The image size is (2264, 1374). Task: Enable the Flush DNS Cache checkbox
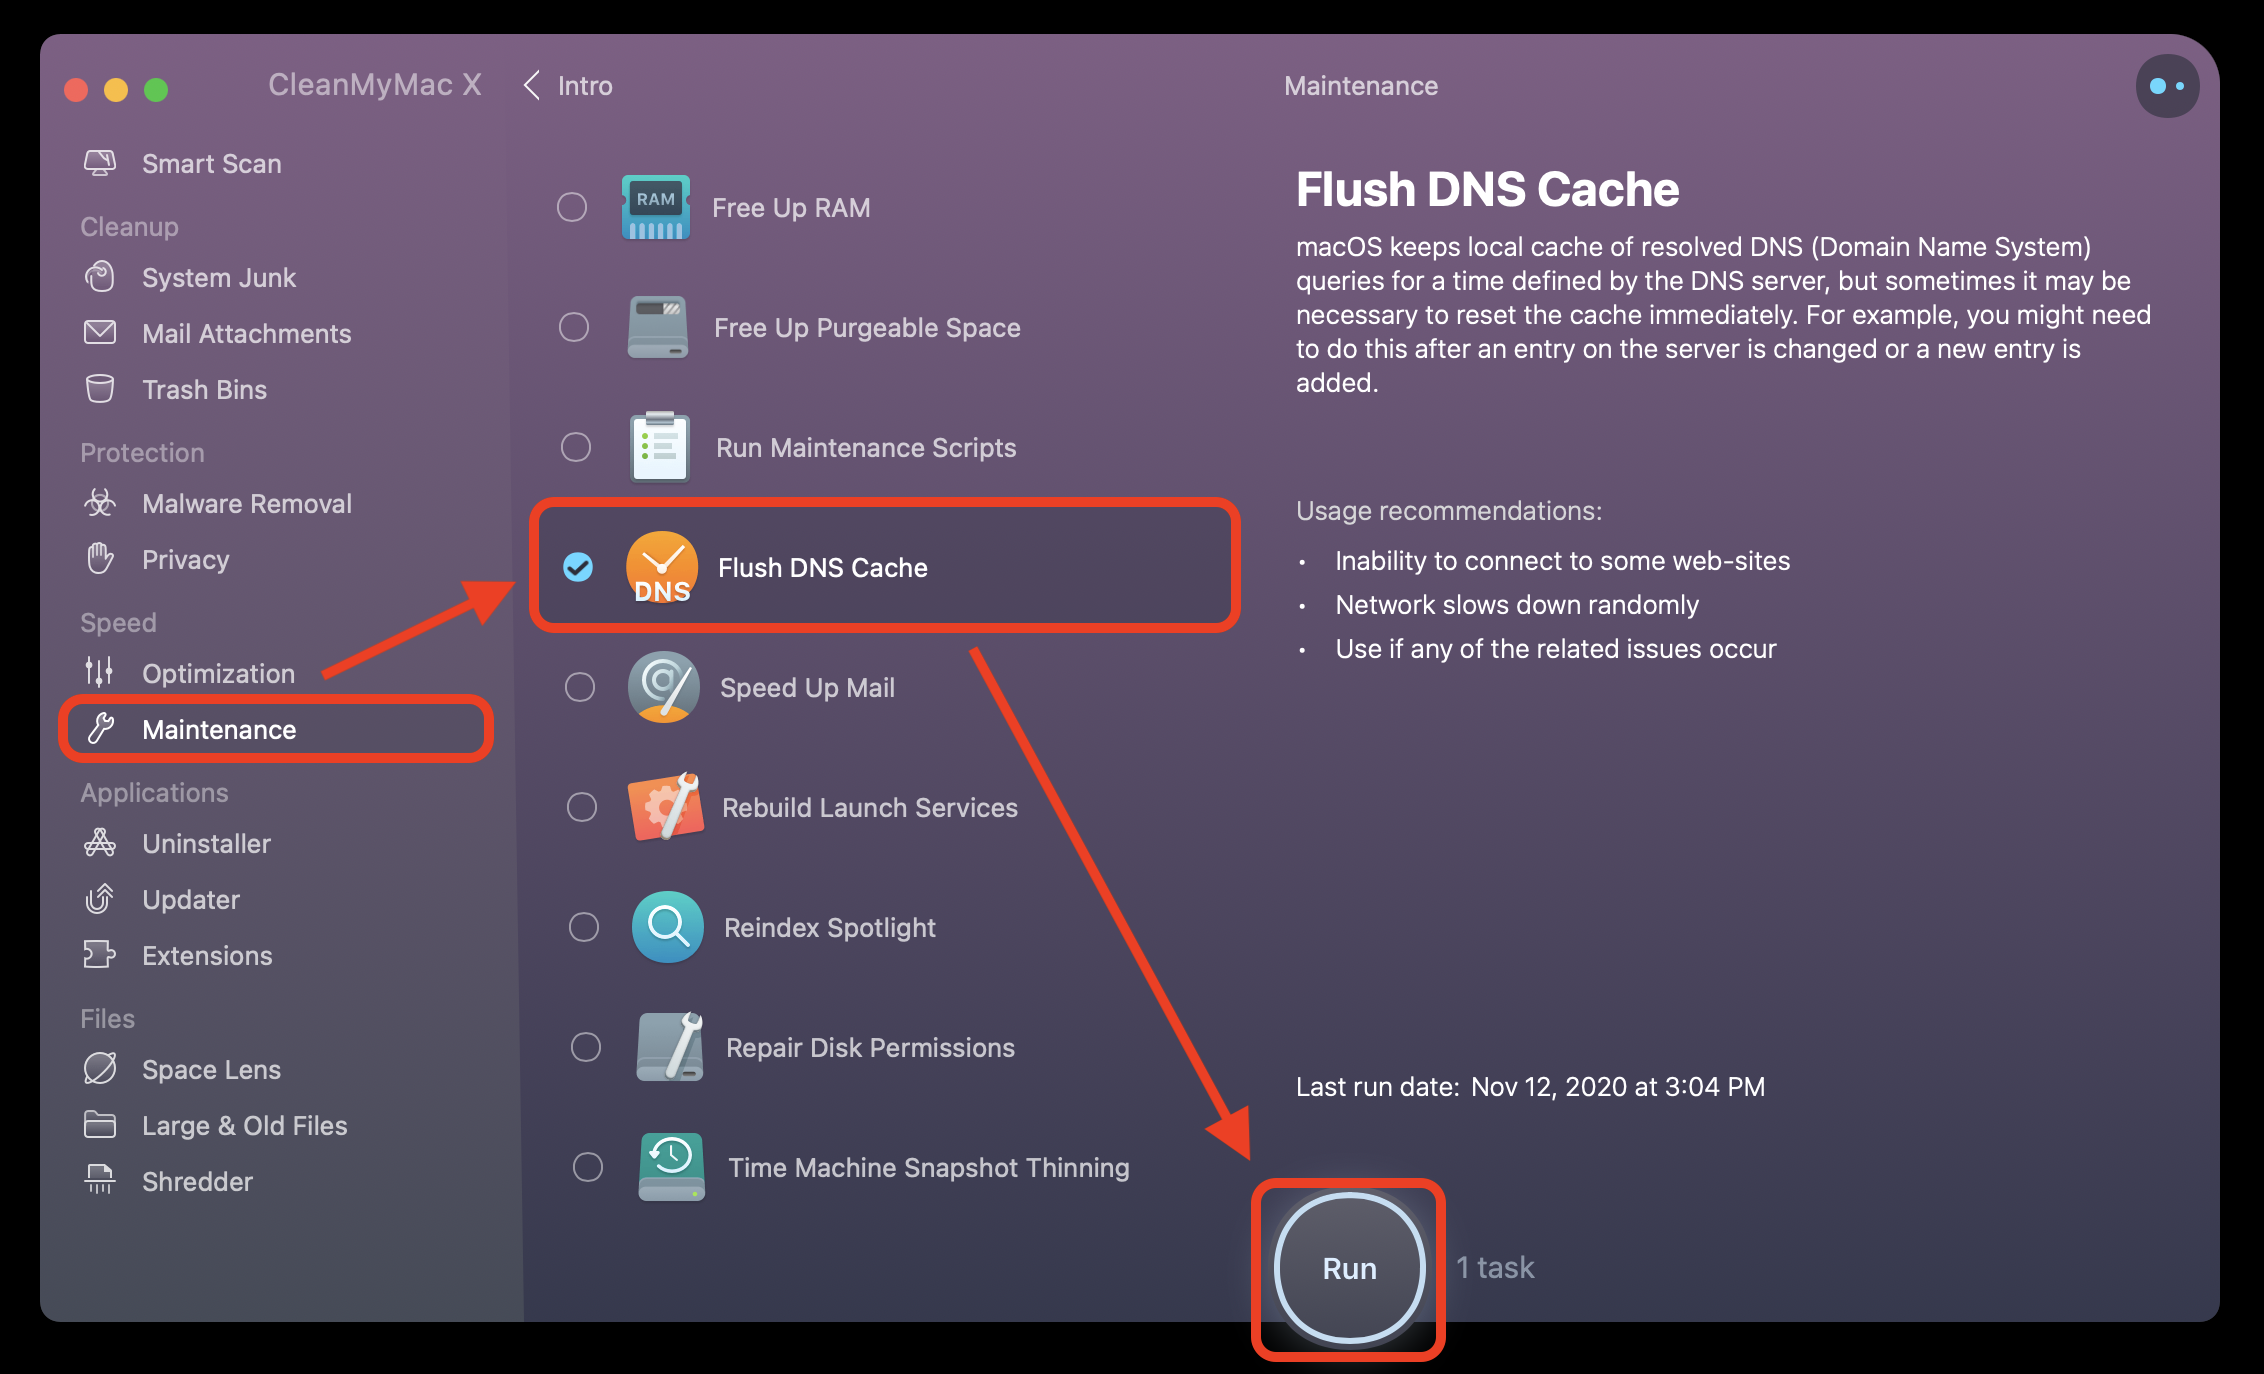(x=576, y=566)
